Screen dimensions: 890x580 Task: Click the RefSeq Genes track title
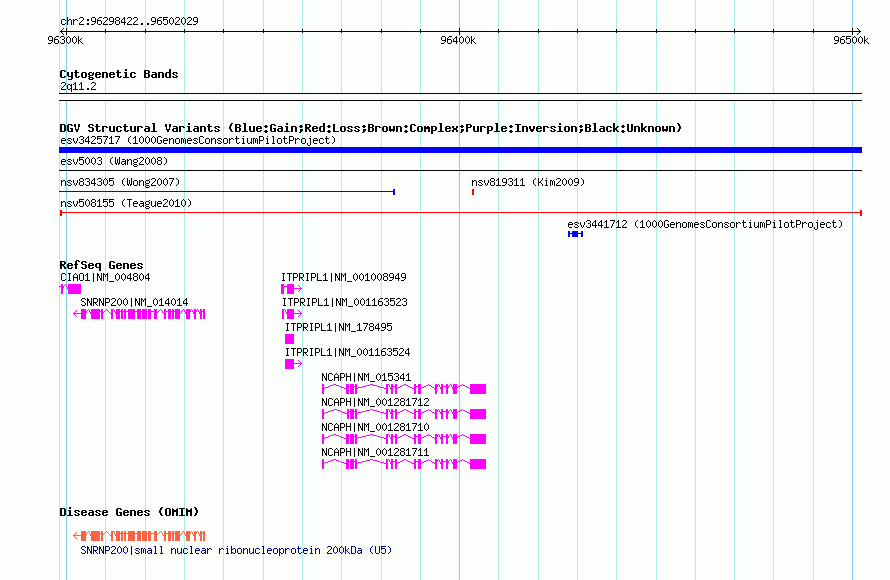pos(101,265)
